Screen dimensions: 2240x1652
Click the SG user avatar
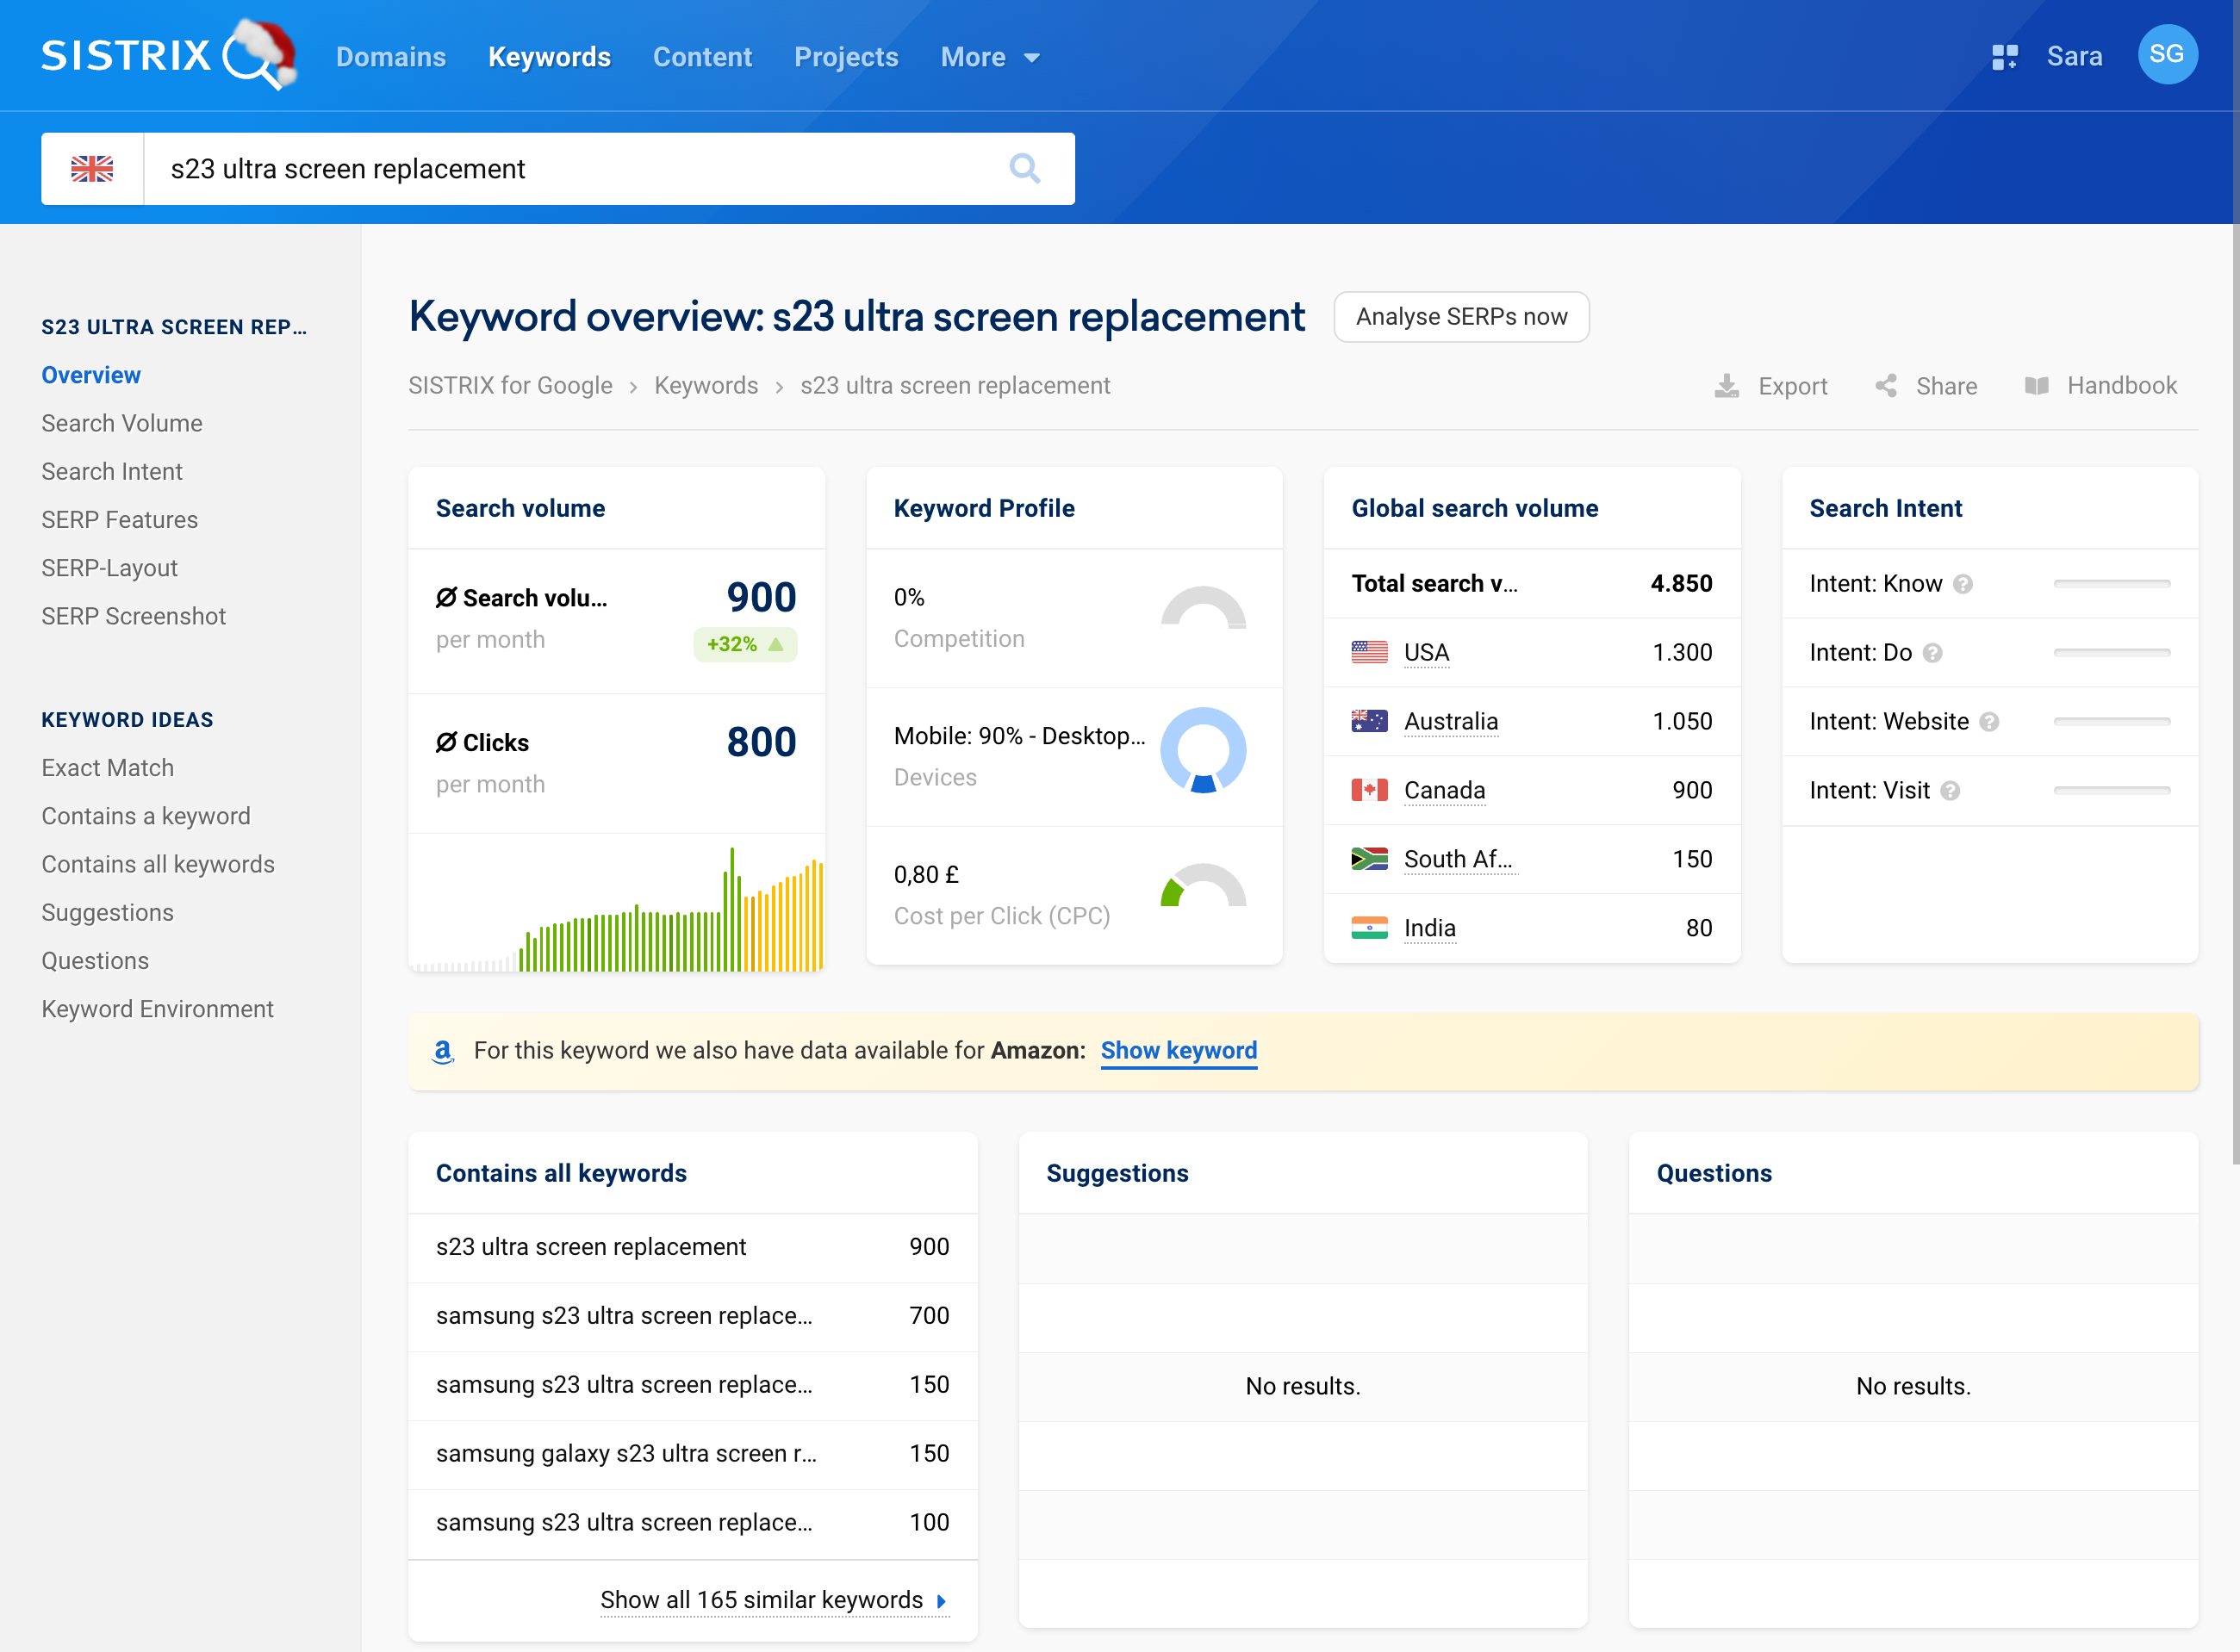pyautogui.click(x=2166, y=55)
